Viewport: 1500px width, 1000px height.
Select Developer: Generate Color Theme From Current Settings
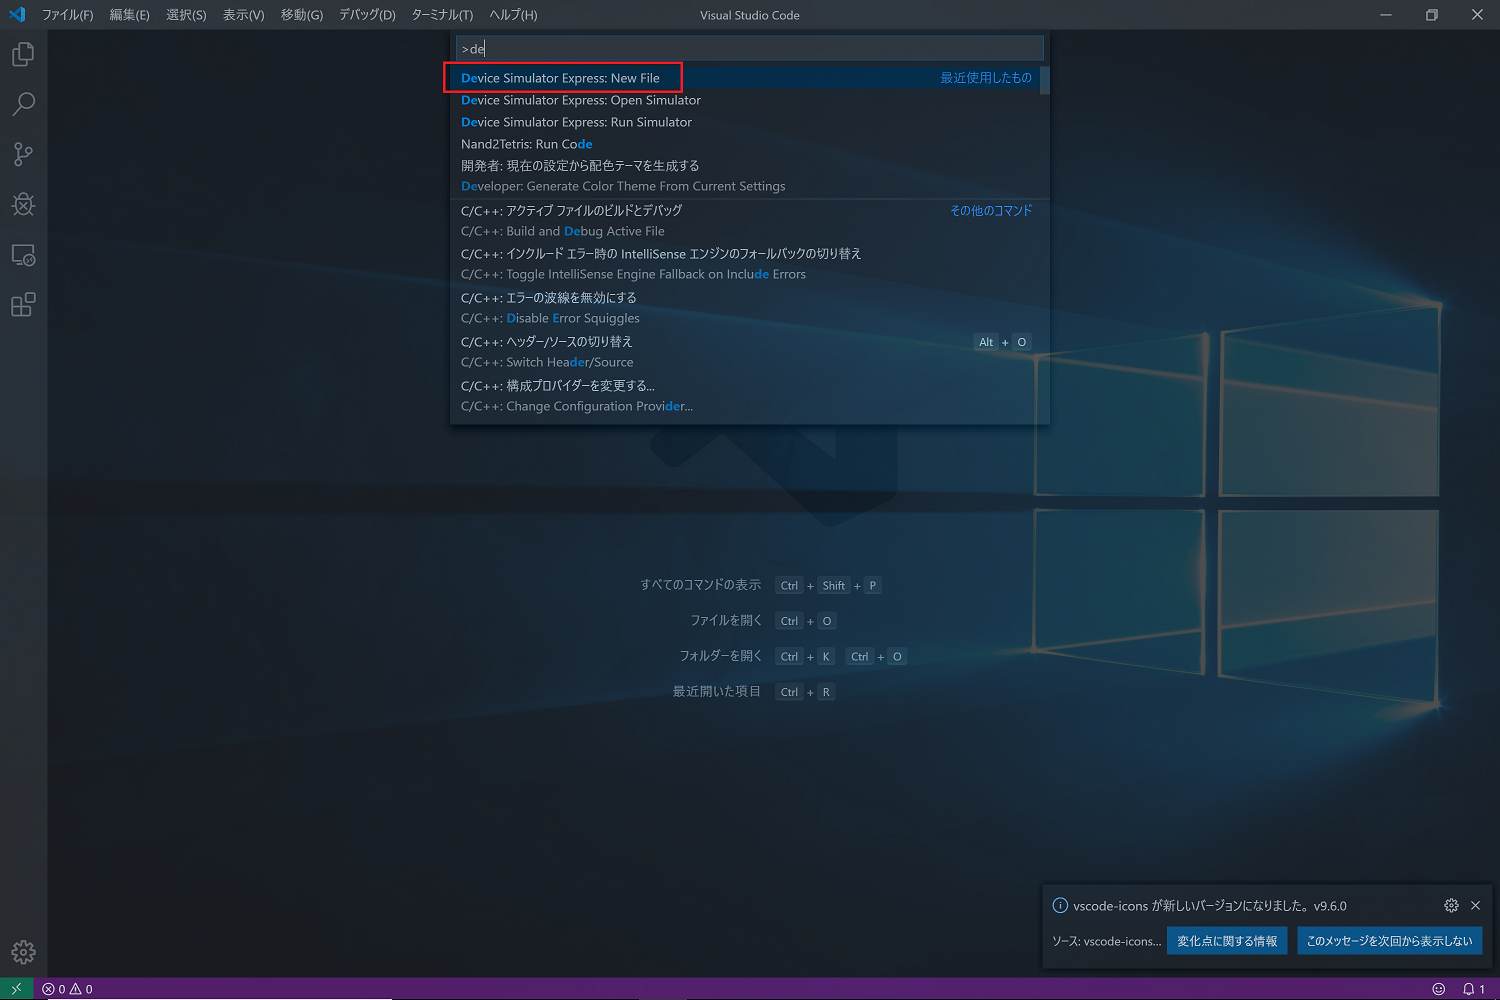(x=745, y=176)
